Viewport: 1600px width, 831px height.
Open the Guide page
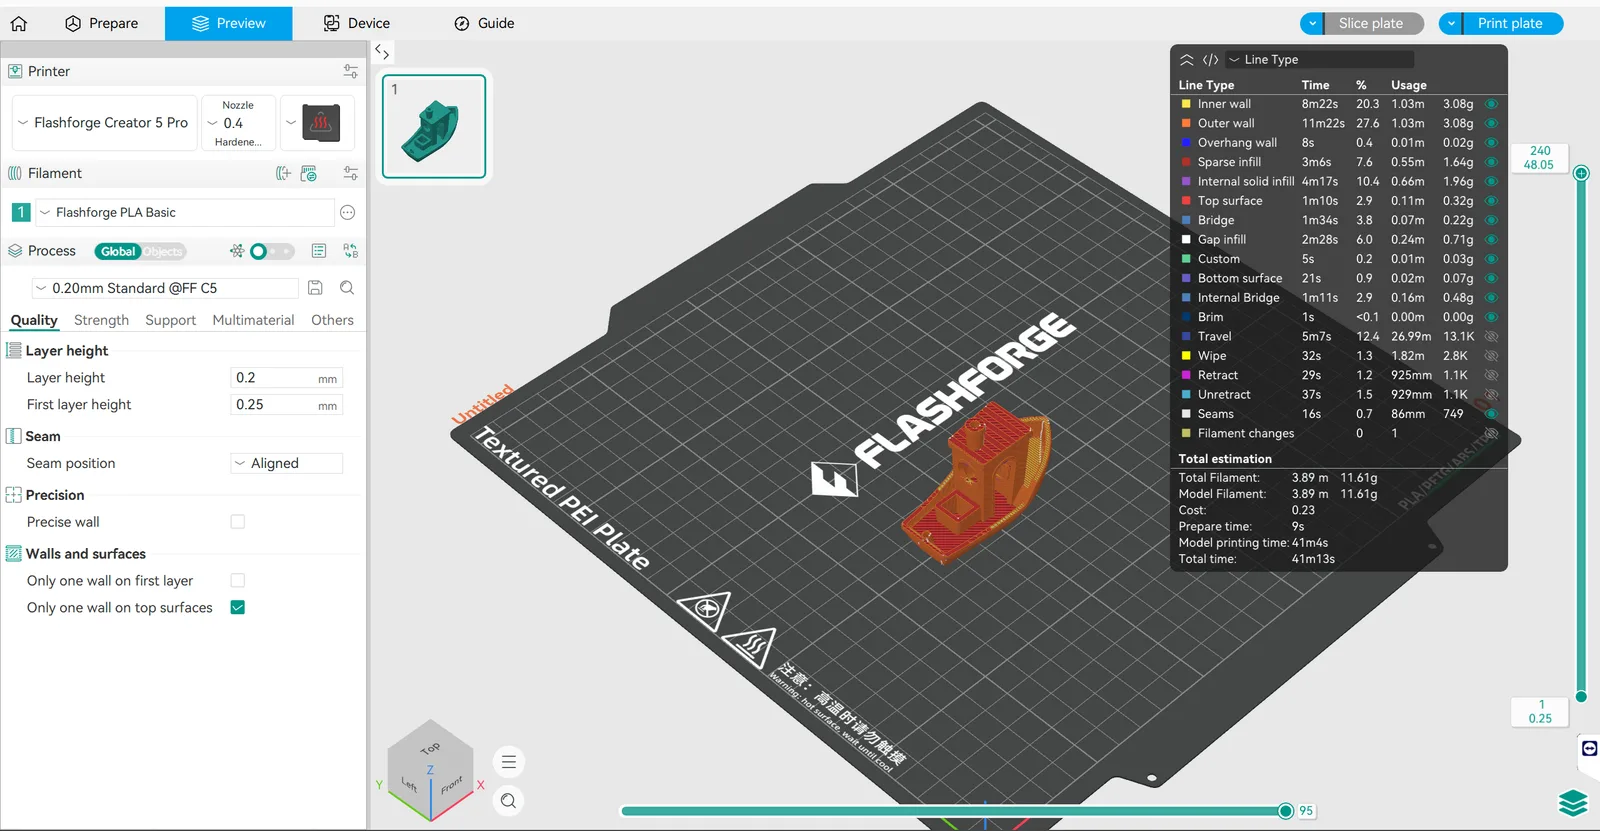pos(485,23)
